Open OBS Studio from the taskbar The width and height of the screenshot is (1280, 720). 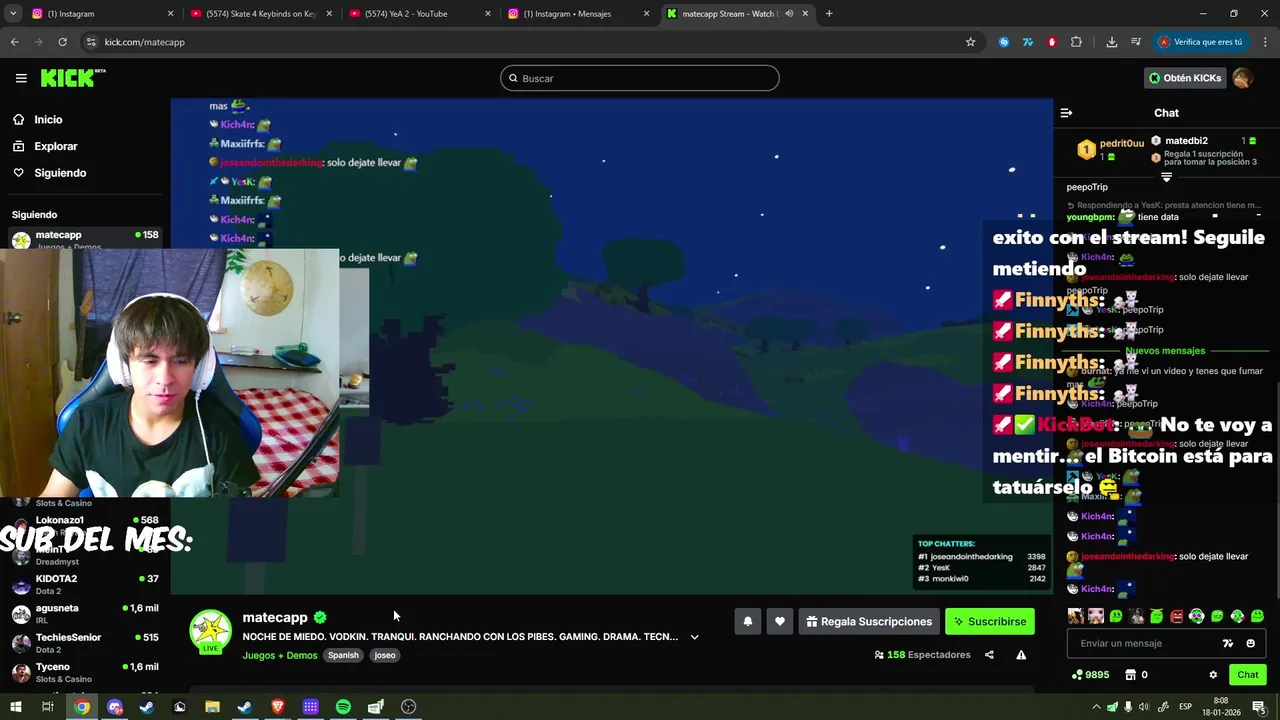coord(408,707)
